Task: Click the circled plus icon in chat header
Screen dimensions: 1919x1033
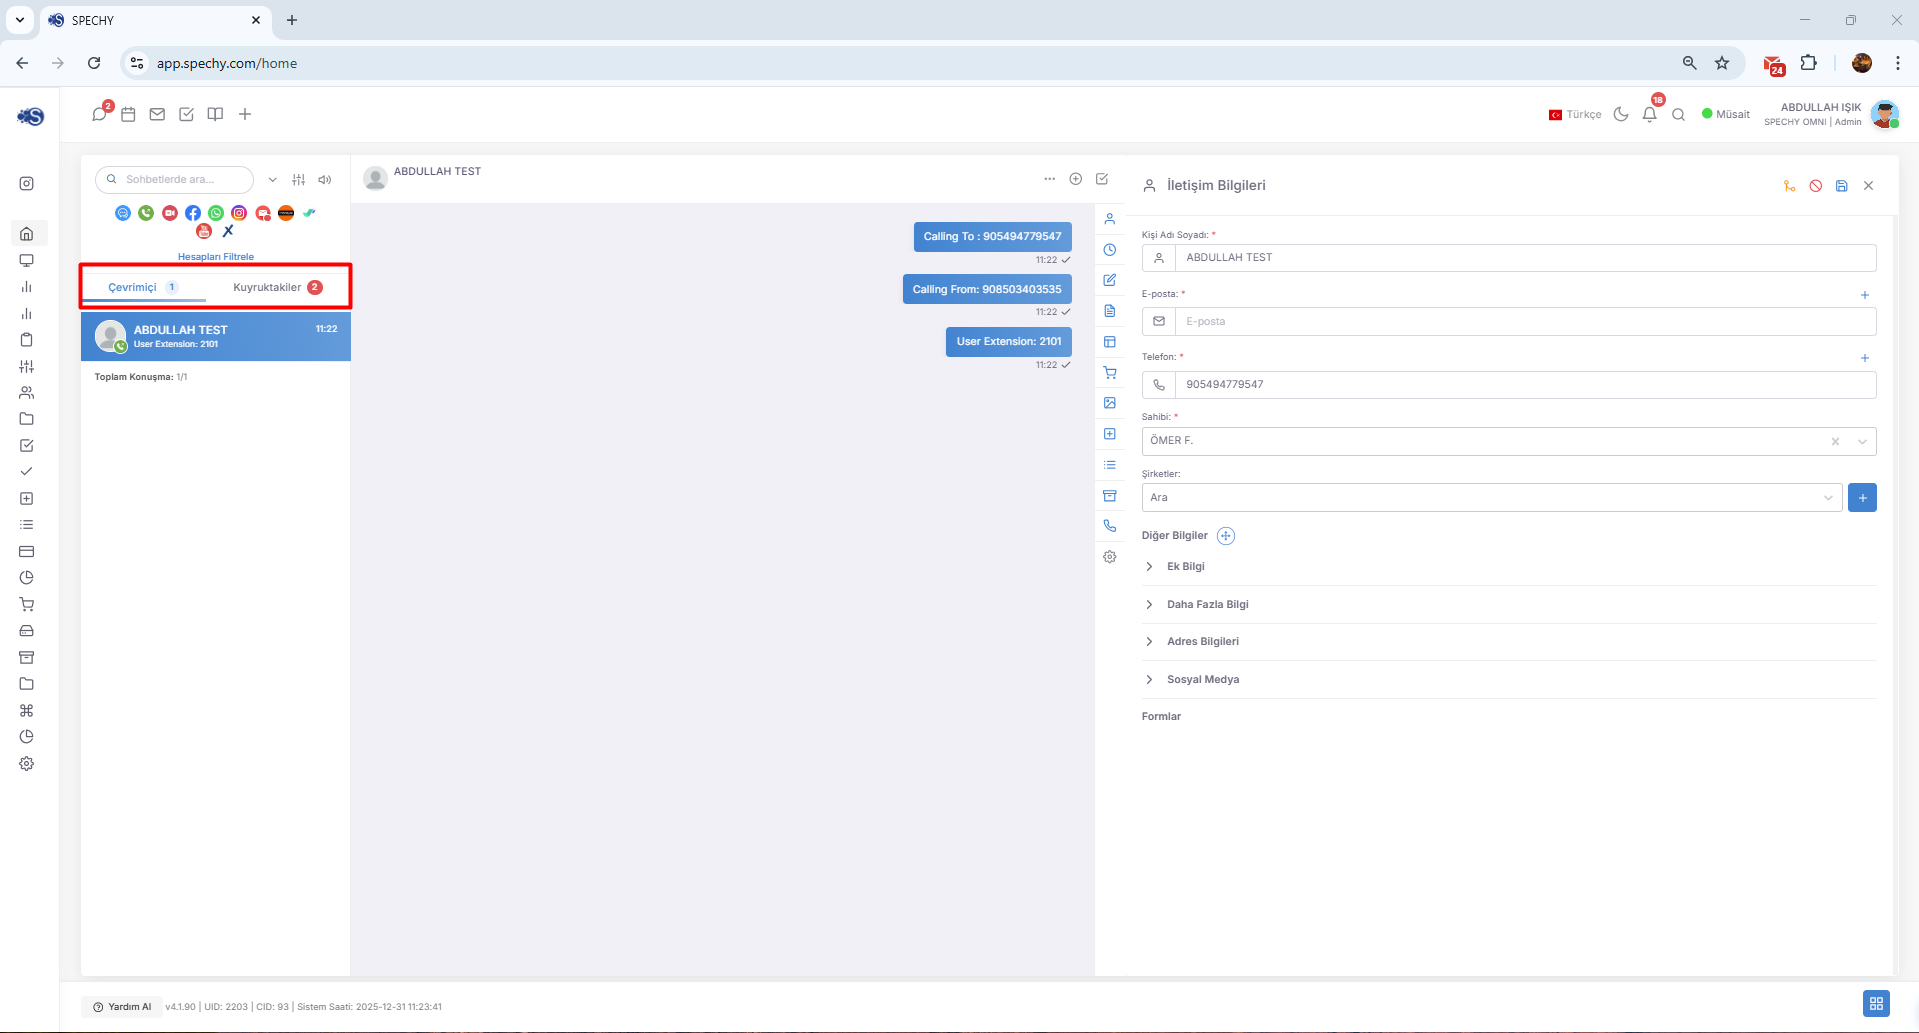Action: coord(1076,179)
